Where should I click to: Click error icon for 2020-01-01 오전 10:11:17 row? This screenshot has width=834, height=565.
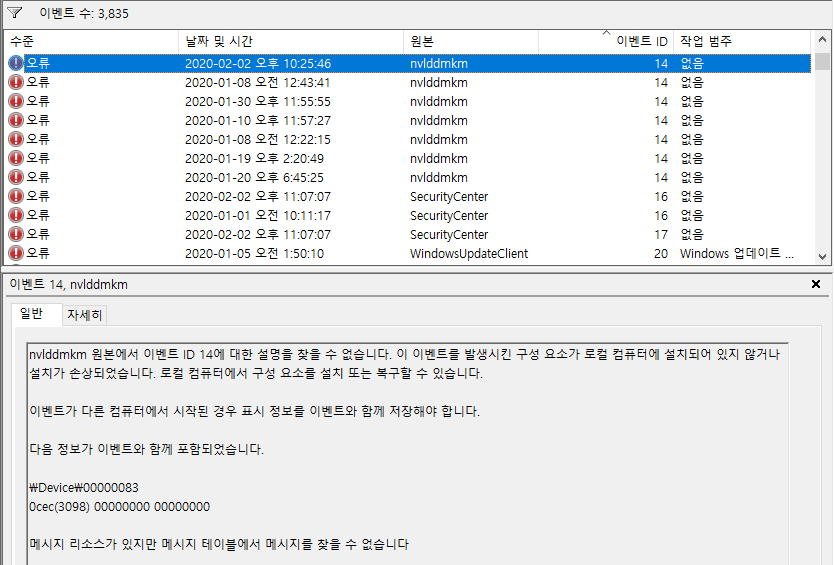pyautogui.click(x=16, y=215)
